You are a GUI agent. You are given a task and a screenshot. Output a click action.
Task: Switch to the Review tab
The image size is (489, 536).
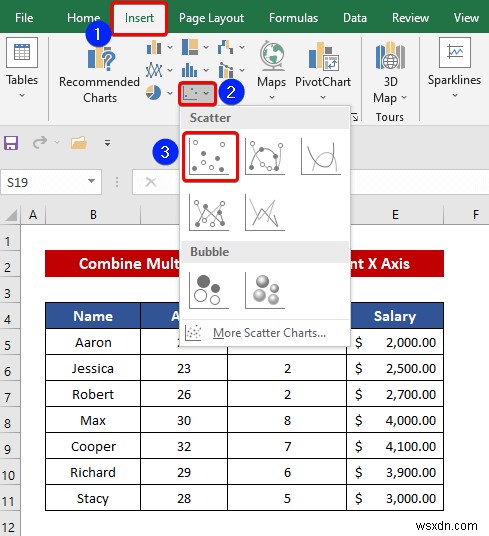coord(410,18)
